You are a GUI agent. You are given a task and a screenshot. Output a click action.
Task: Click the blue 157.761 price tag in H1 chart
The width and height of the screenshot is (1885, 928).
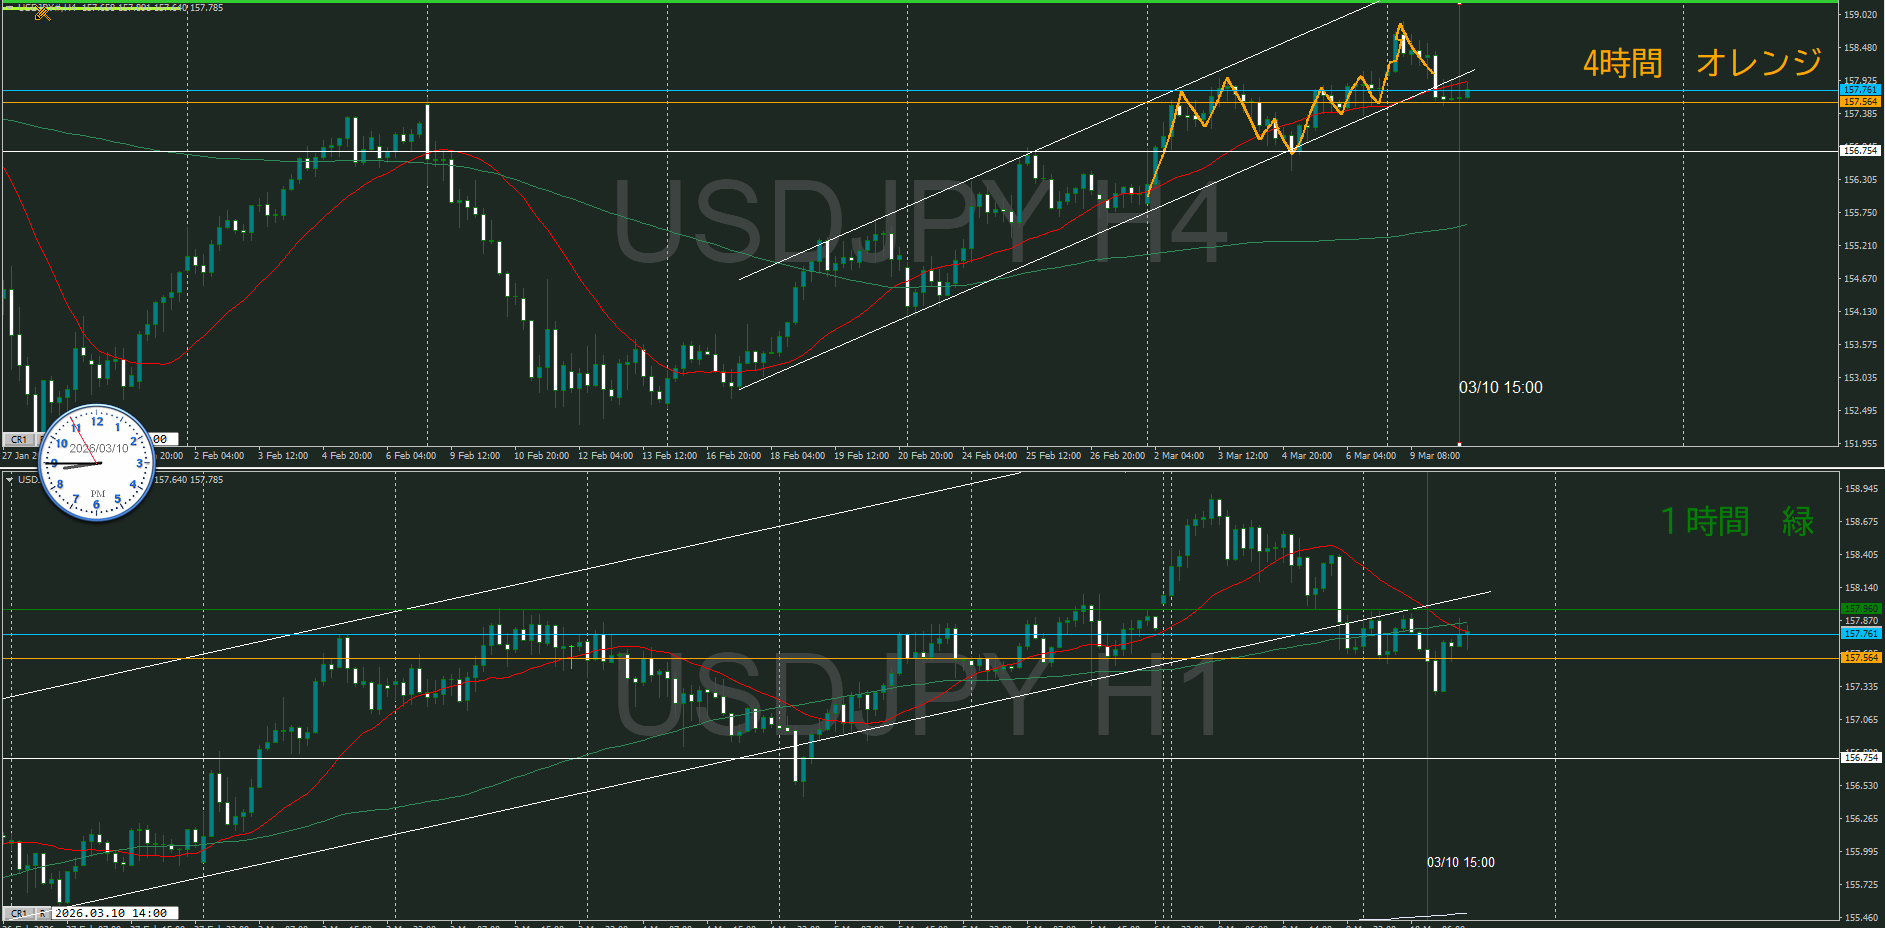(x=1860, y=634)
